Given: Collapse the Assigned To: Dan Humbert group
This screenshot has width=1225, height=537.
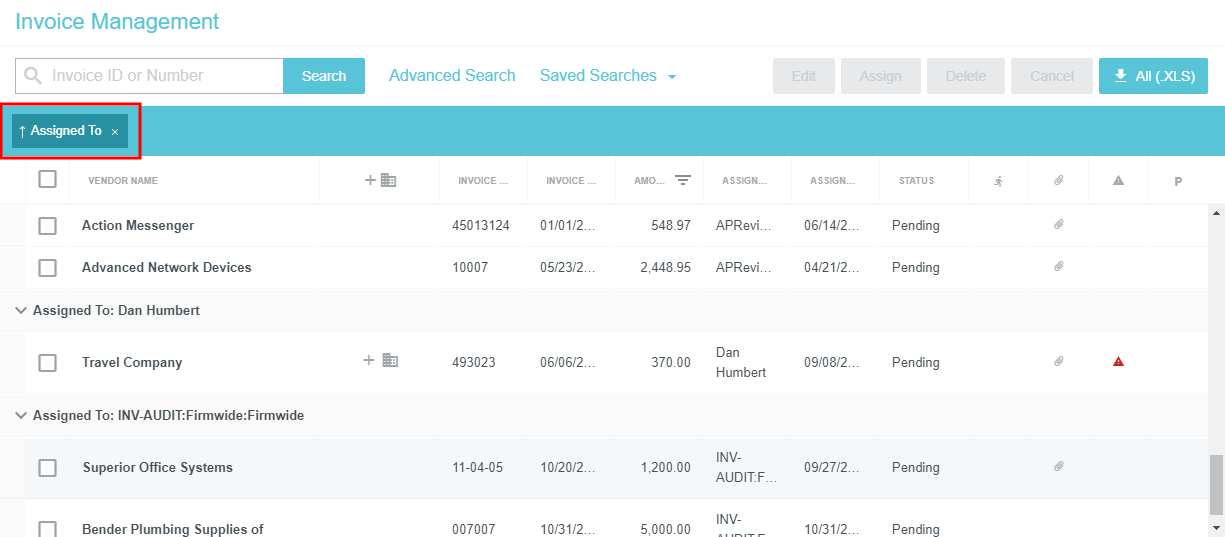Looking at the screenshot, I should click(21, 311).
